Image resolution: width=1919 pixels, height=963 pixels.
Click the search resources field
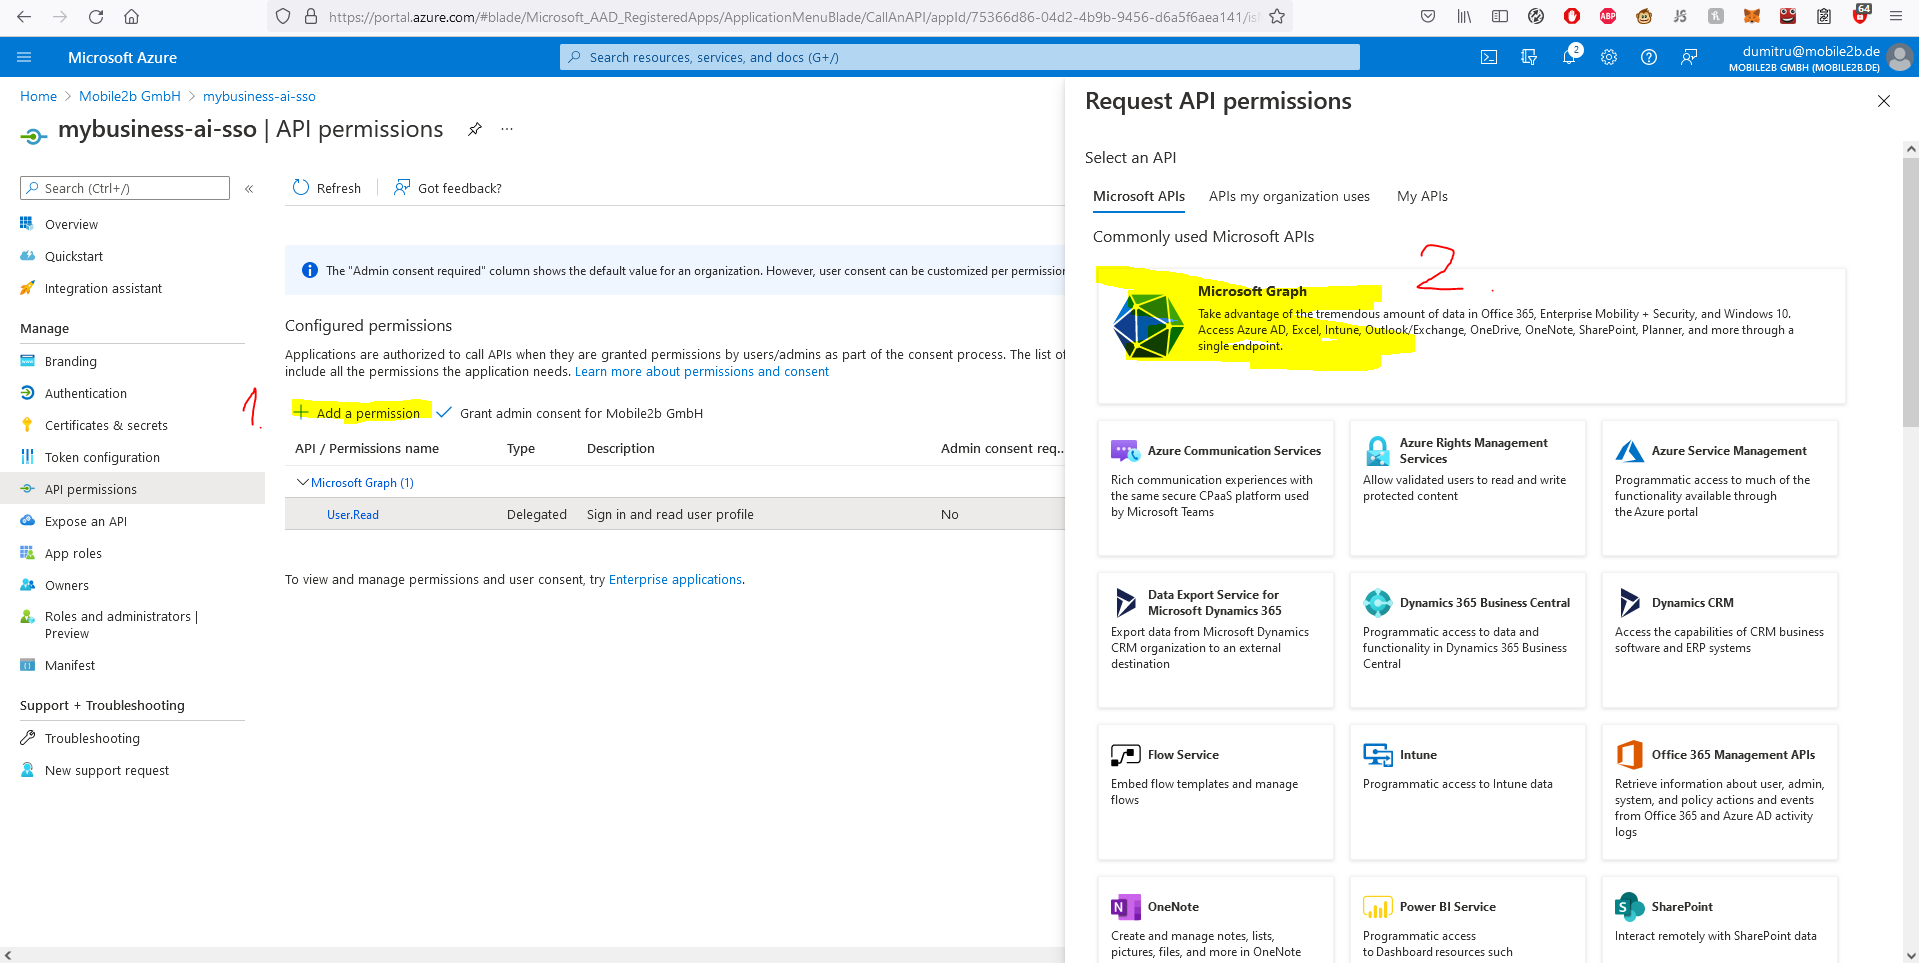[x=960, y=57]
